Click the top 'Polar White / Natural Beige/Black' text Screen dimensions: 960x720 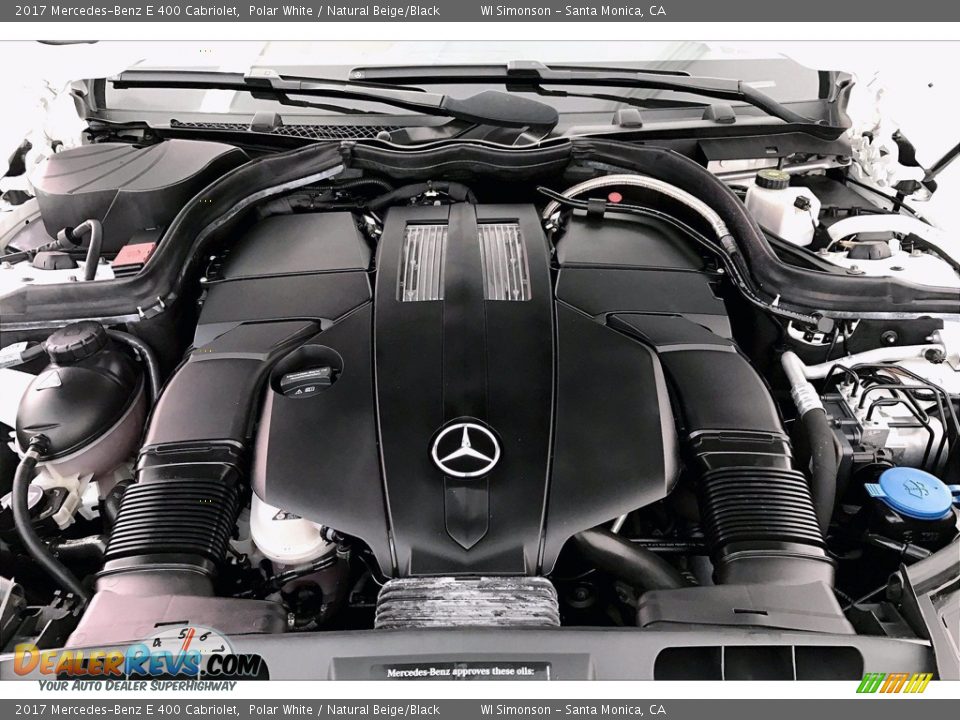coord(344,10)
